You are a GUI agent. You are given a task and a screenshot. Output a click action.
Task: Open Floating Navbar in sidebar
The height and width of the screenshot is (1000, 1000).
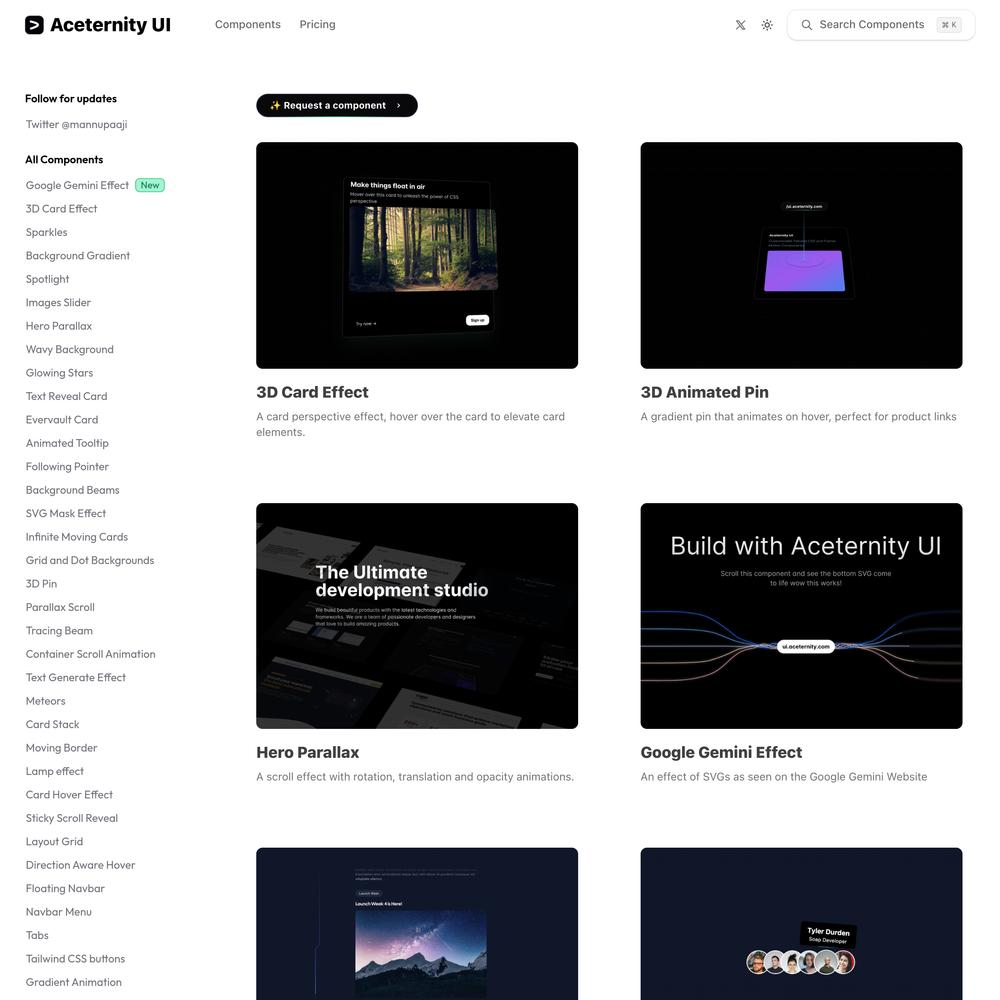[x=65, y=888]
